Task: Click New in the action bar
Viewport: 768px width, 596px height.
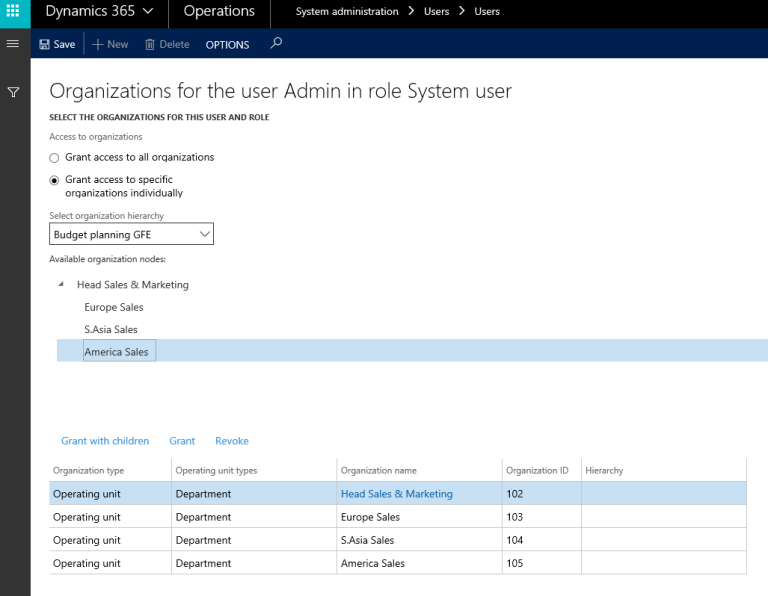Action: (x=110, y=44)
